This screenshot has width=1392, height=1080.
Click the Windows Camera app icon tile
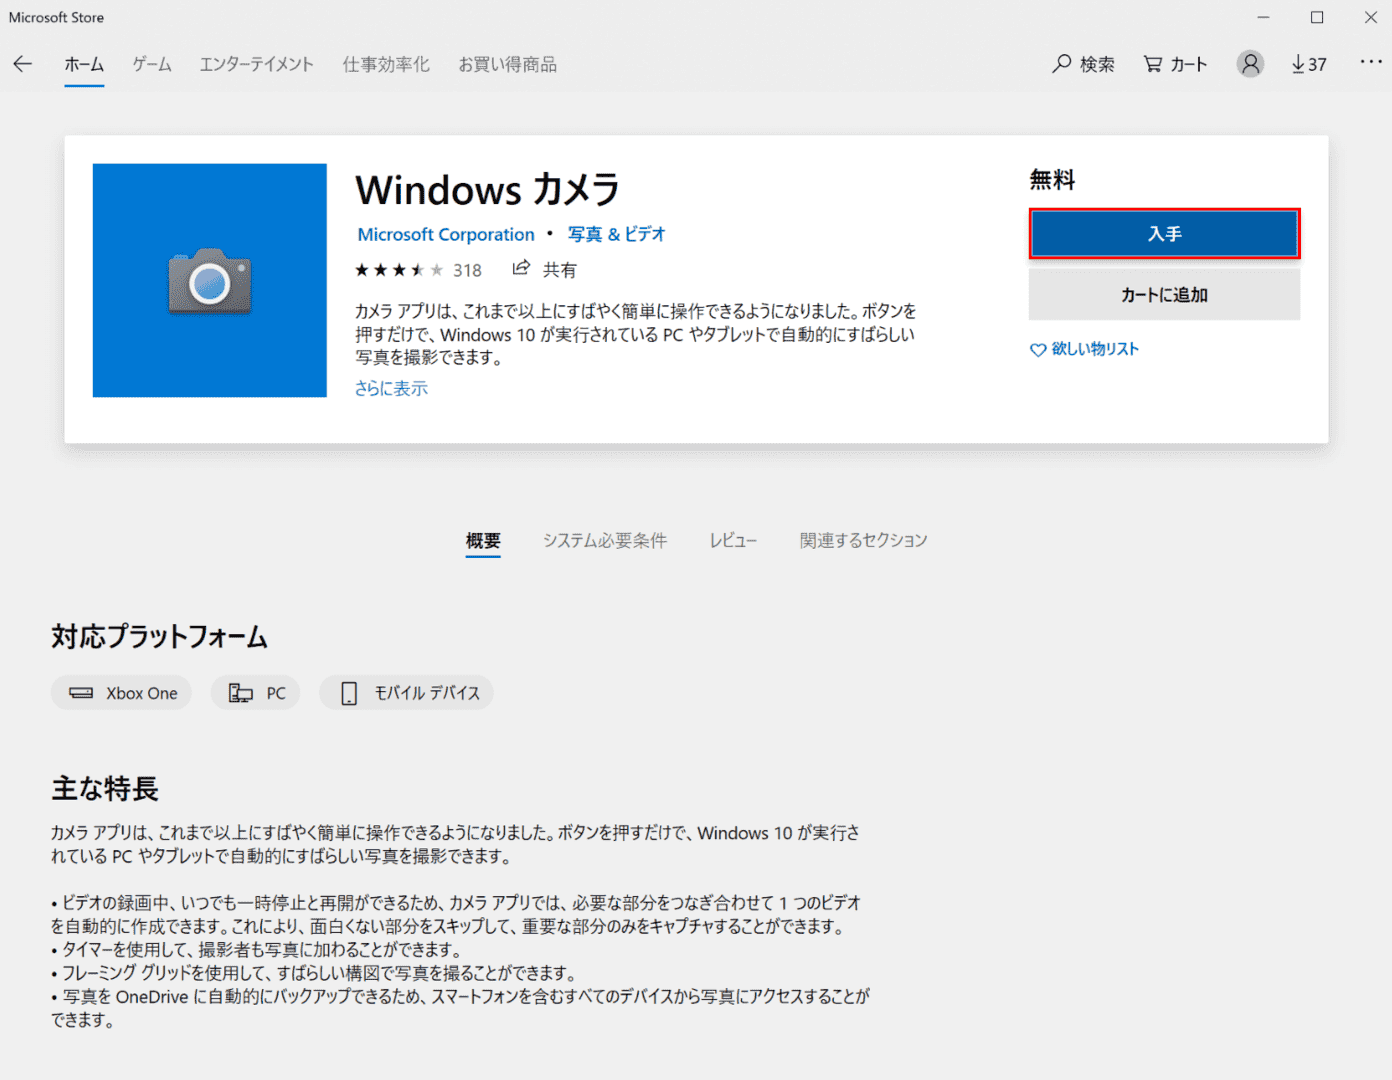210,280
